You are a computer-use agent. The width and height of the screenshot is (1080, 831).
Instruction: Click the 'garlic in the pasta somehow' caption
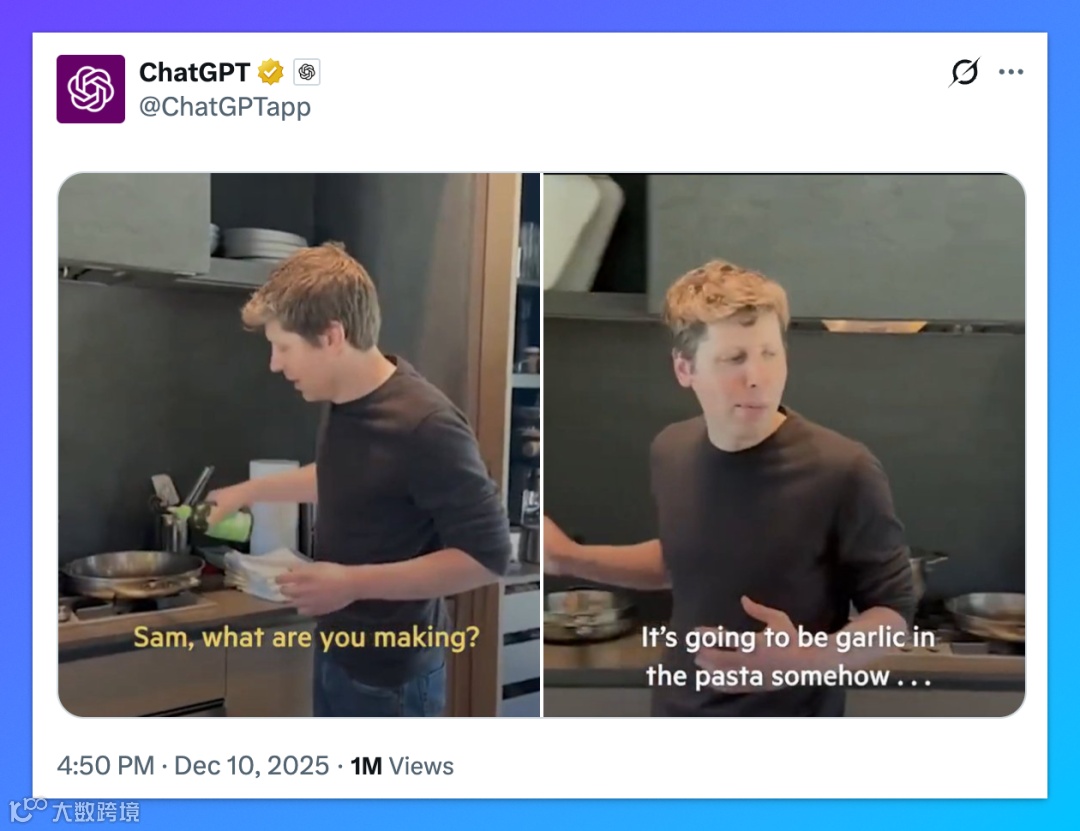point(788,657)
